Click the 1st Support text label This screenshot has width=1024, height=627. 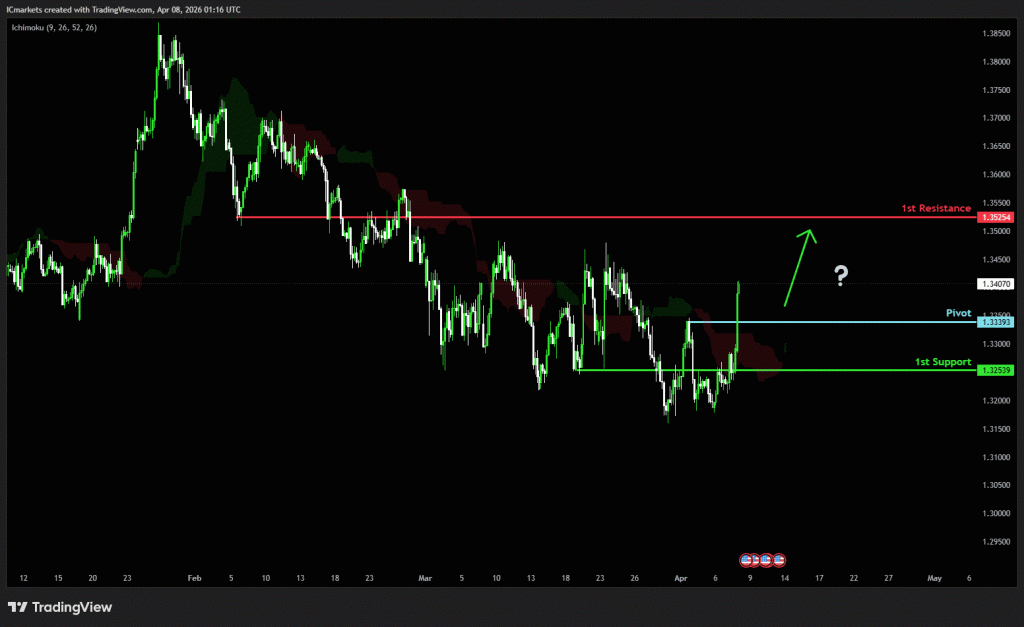[x=942, y=362]
